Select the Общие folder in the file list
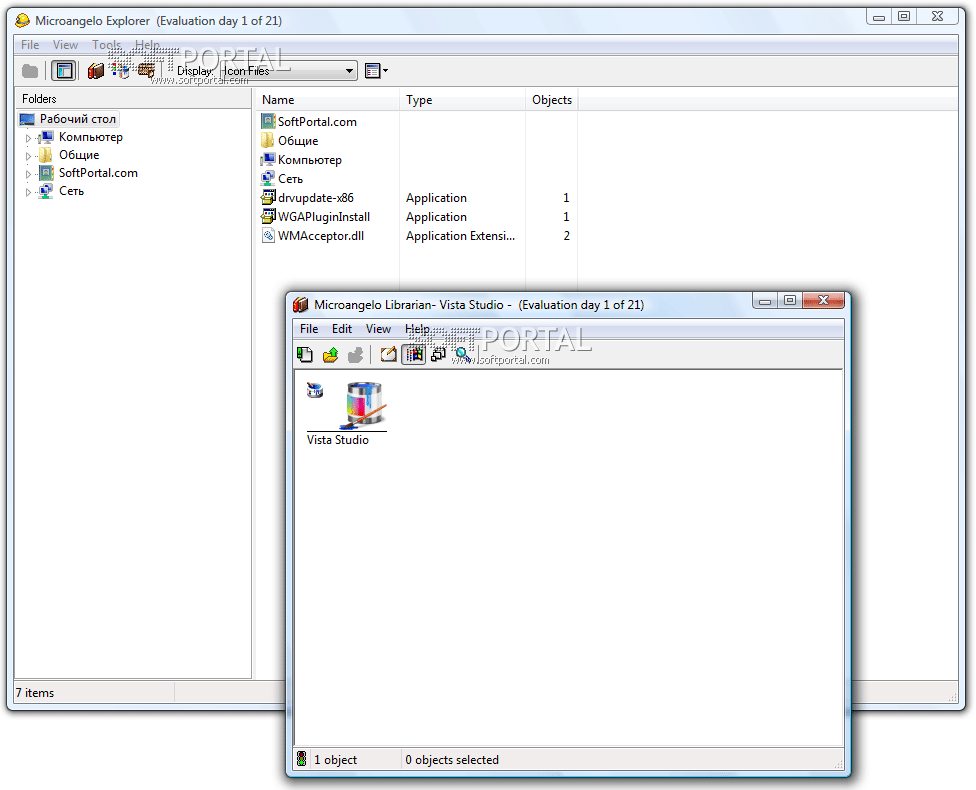 click(298, 141)
